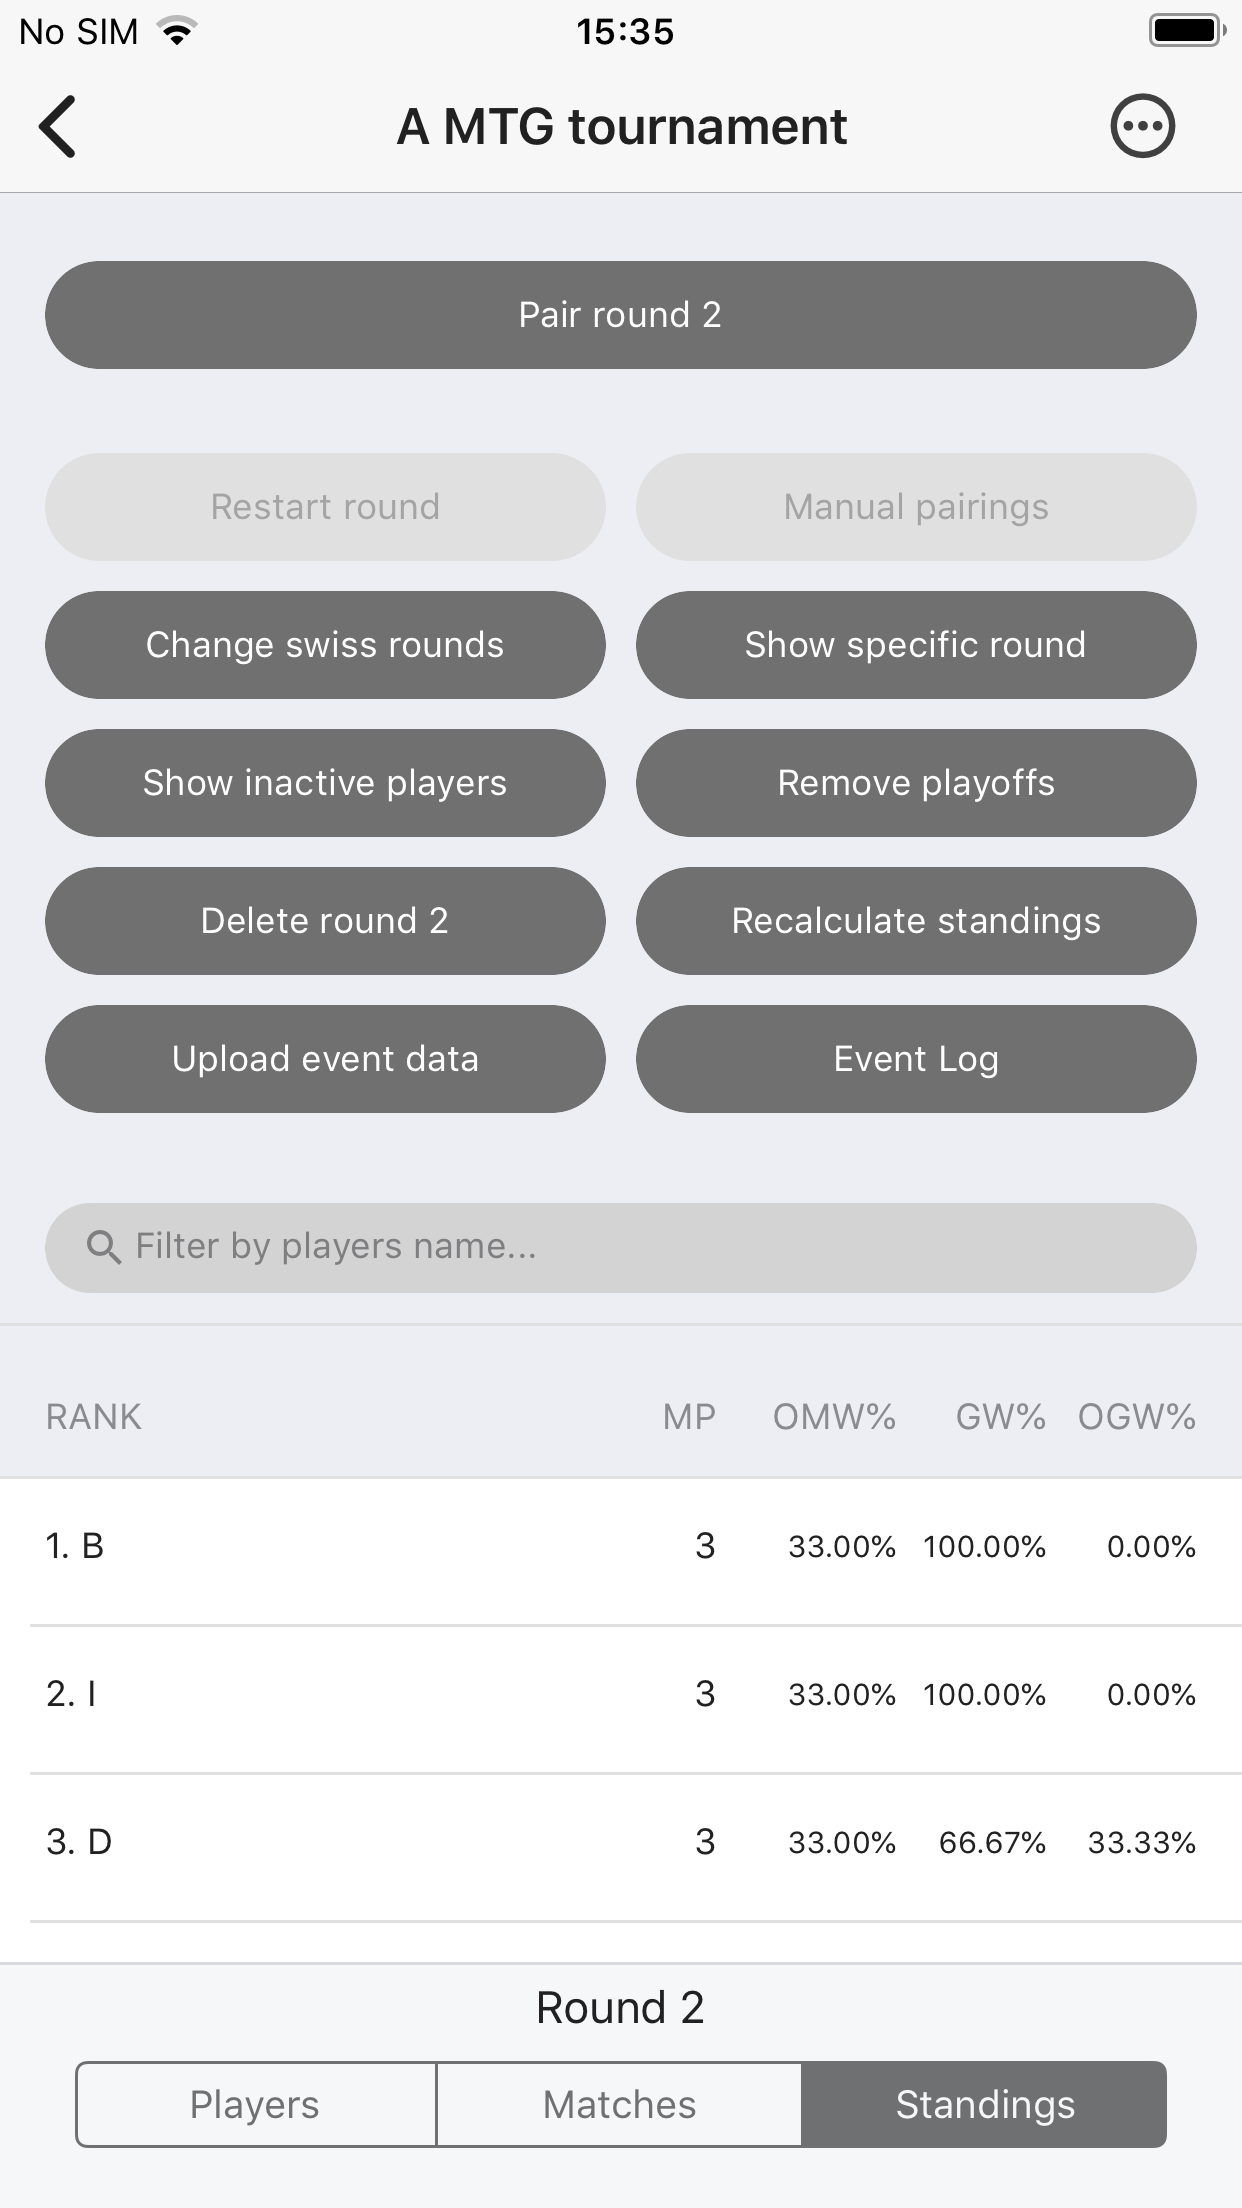The height and width of the screenshot is (2208, 1242).
Task: Tap Change swiss rounds button
Action: click(x=325, y=645)
